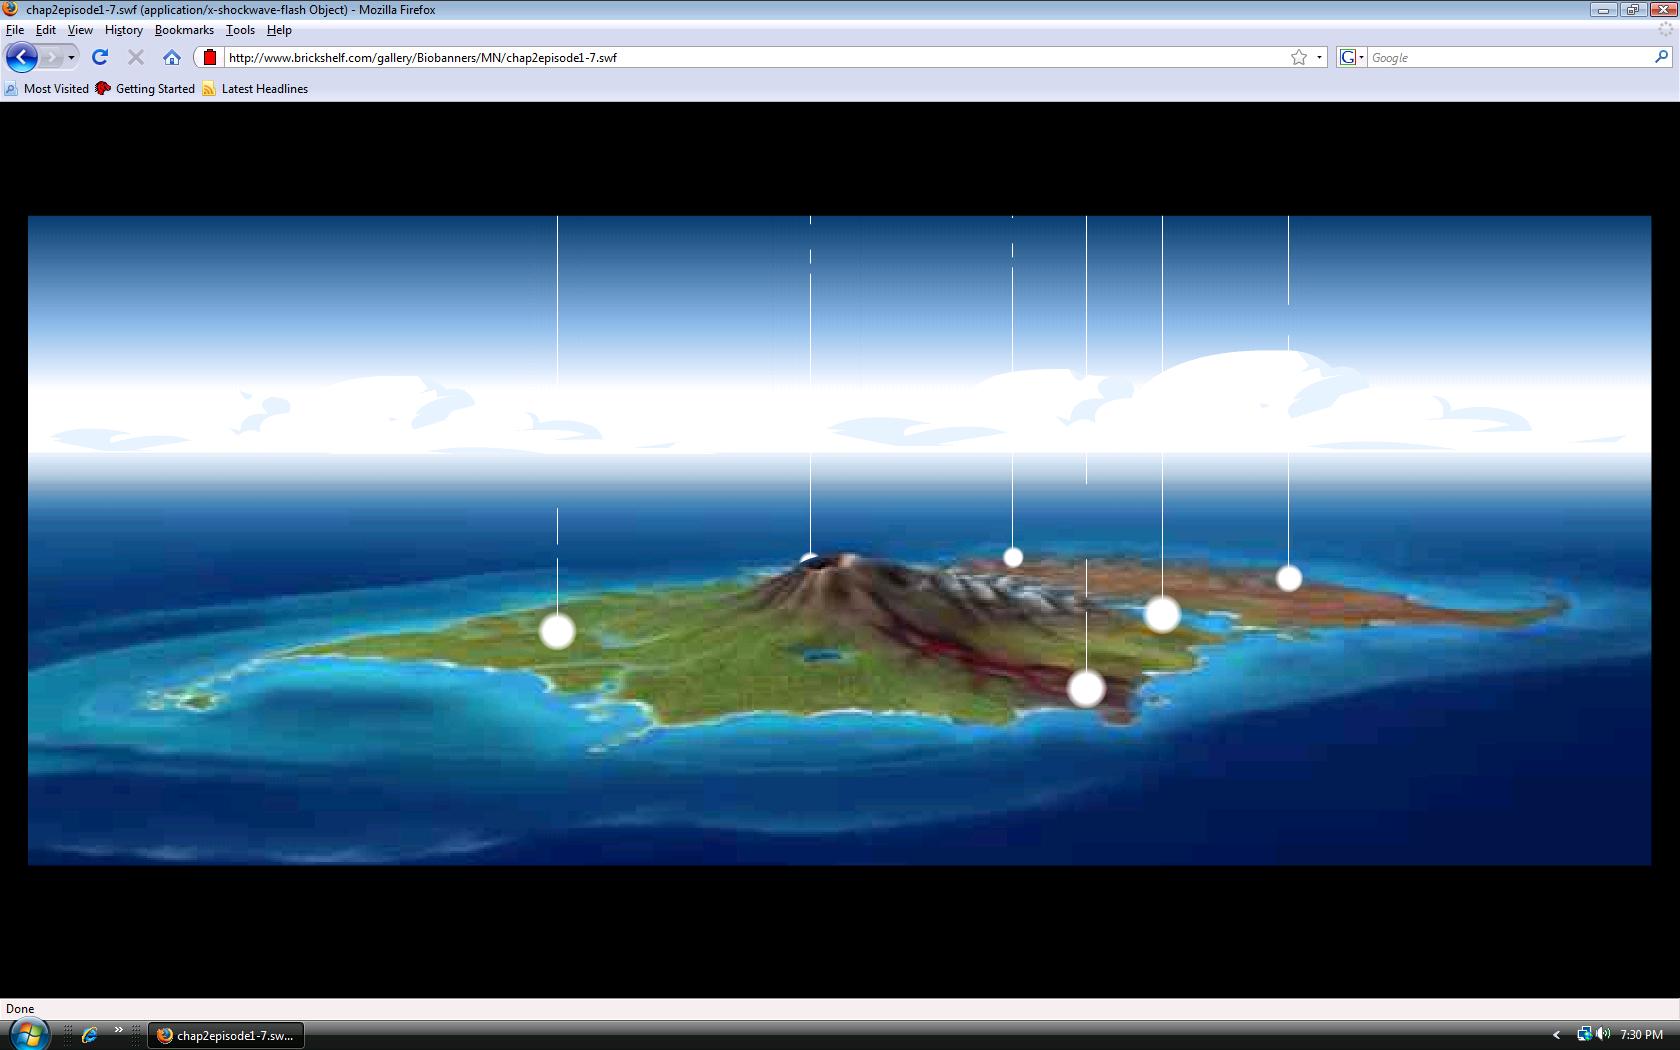The height and width of the screenshot is (1050, 1680).
Task: Open the back/forward history dropdown arrow
Action: pyautogui.click(x=71, y=57)
